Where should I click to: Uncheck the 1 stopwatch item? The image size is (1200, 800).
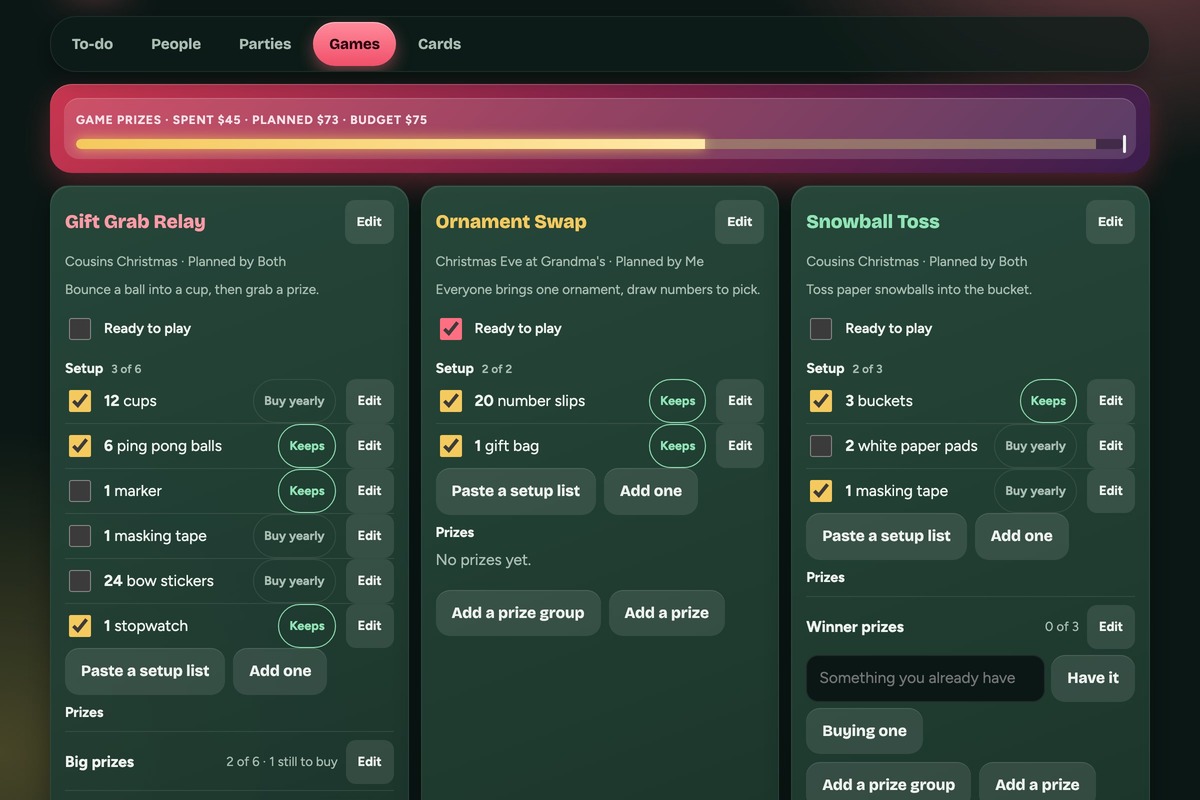[80, 626]
